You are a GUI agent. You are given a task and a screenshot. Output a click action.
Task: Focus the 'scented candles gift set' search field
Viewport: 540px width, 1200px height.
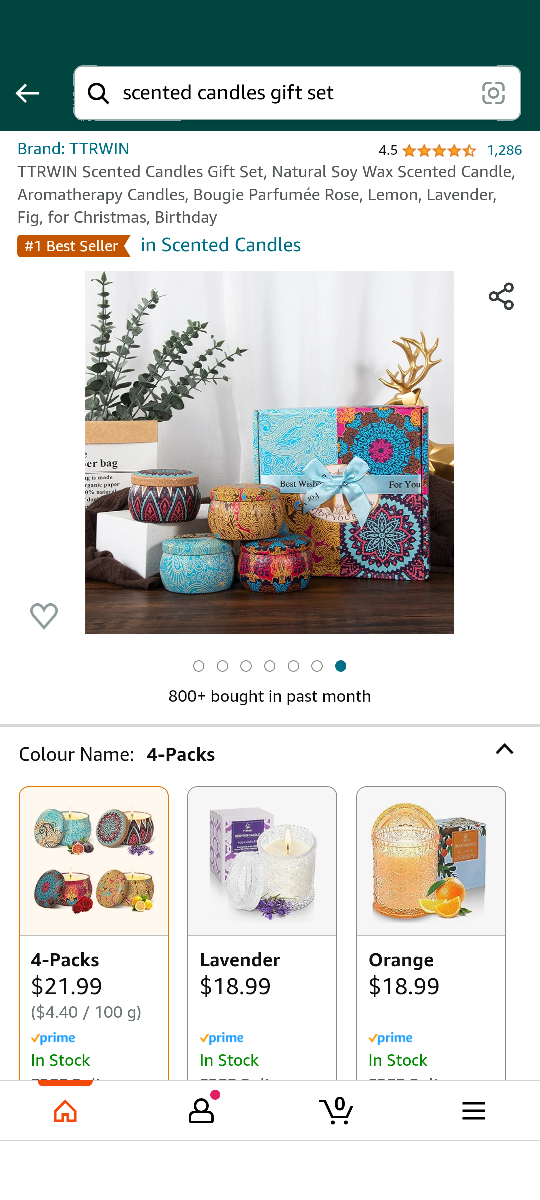click(x=297, y=93)
